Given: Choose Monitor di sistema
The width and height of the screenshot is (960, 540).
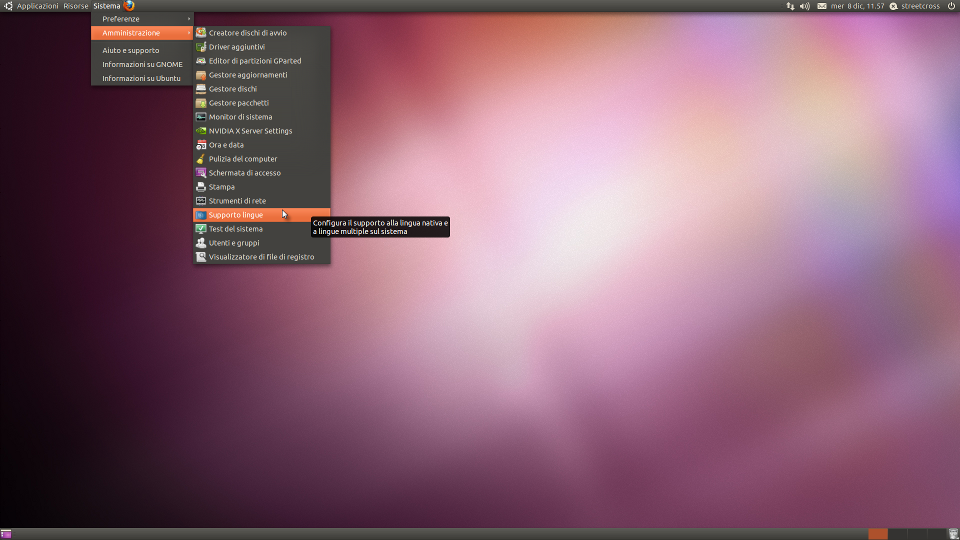Looking at the screenshot, I should 240,117.
